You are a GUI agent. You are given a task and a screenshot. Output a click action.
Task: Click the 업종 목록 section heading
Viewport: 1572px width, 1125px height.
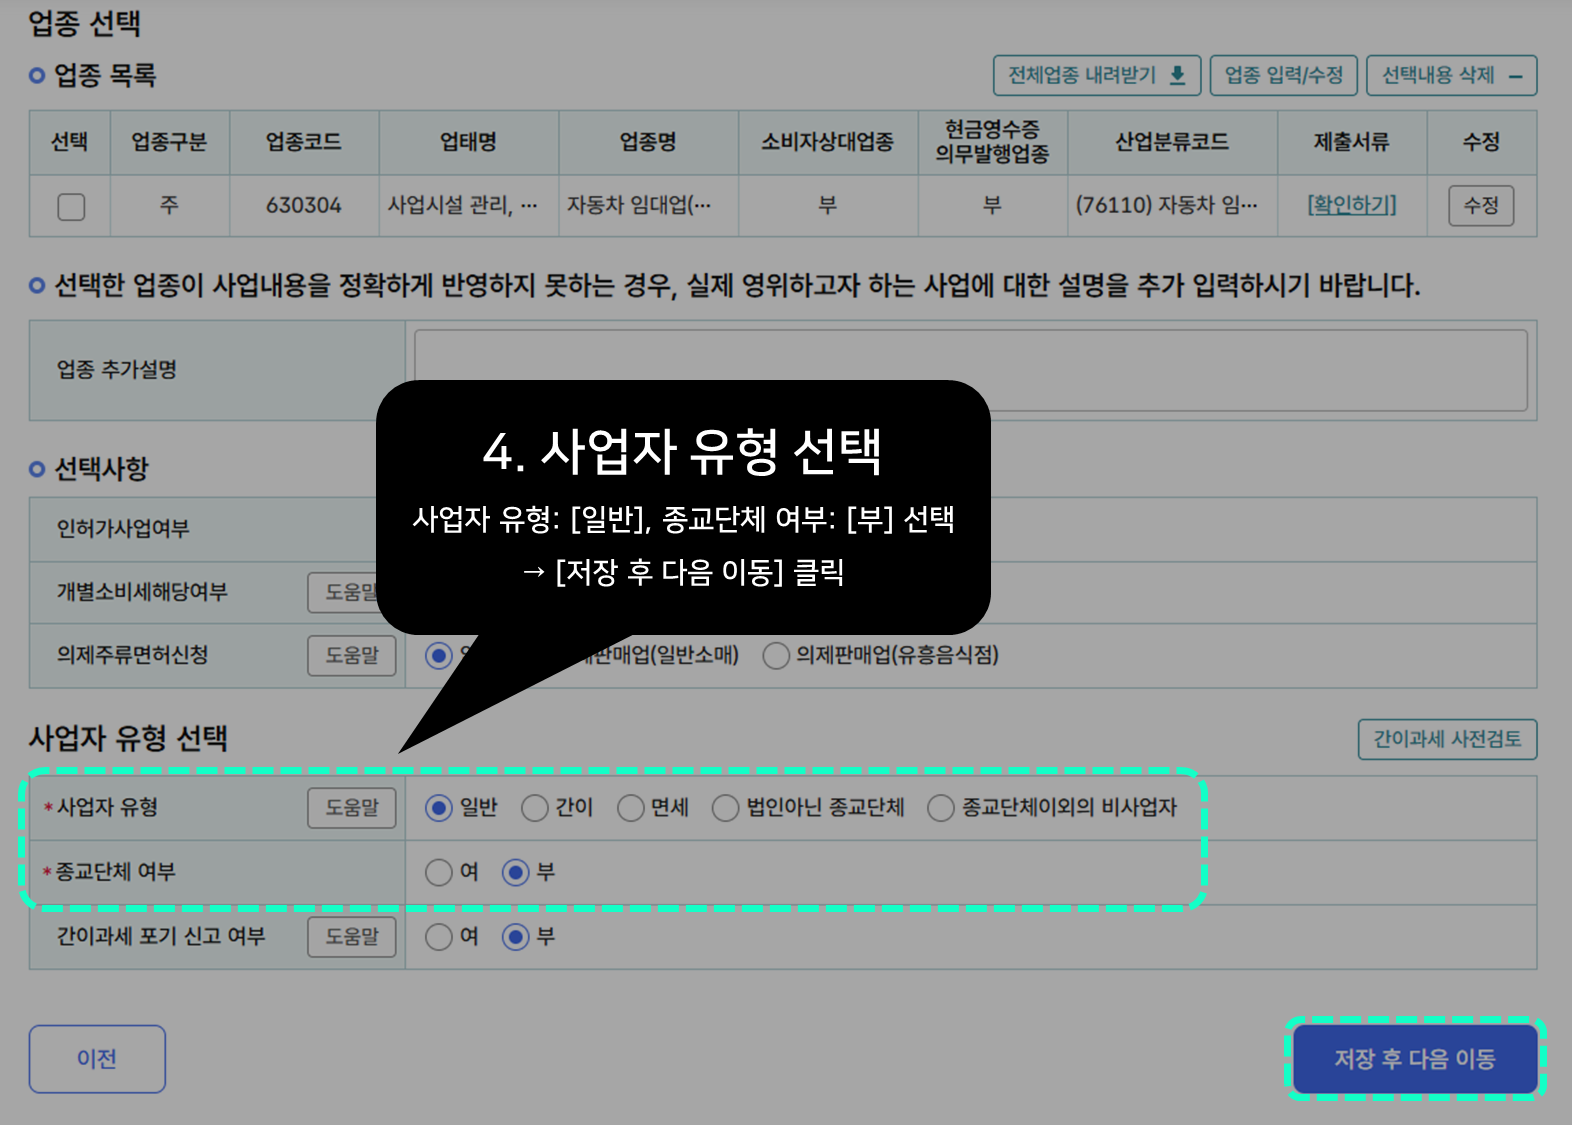(105, 75)
